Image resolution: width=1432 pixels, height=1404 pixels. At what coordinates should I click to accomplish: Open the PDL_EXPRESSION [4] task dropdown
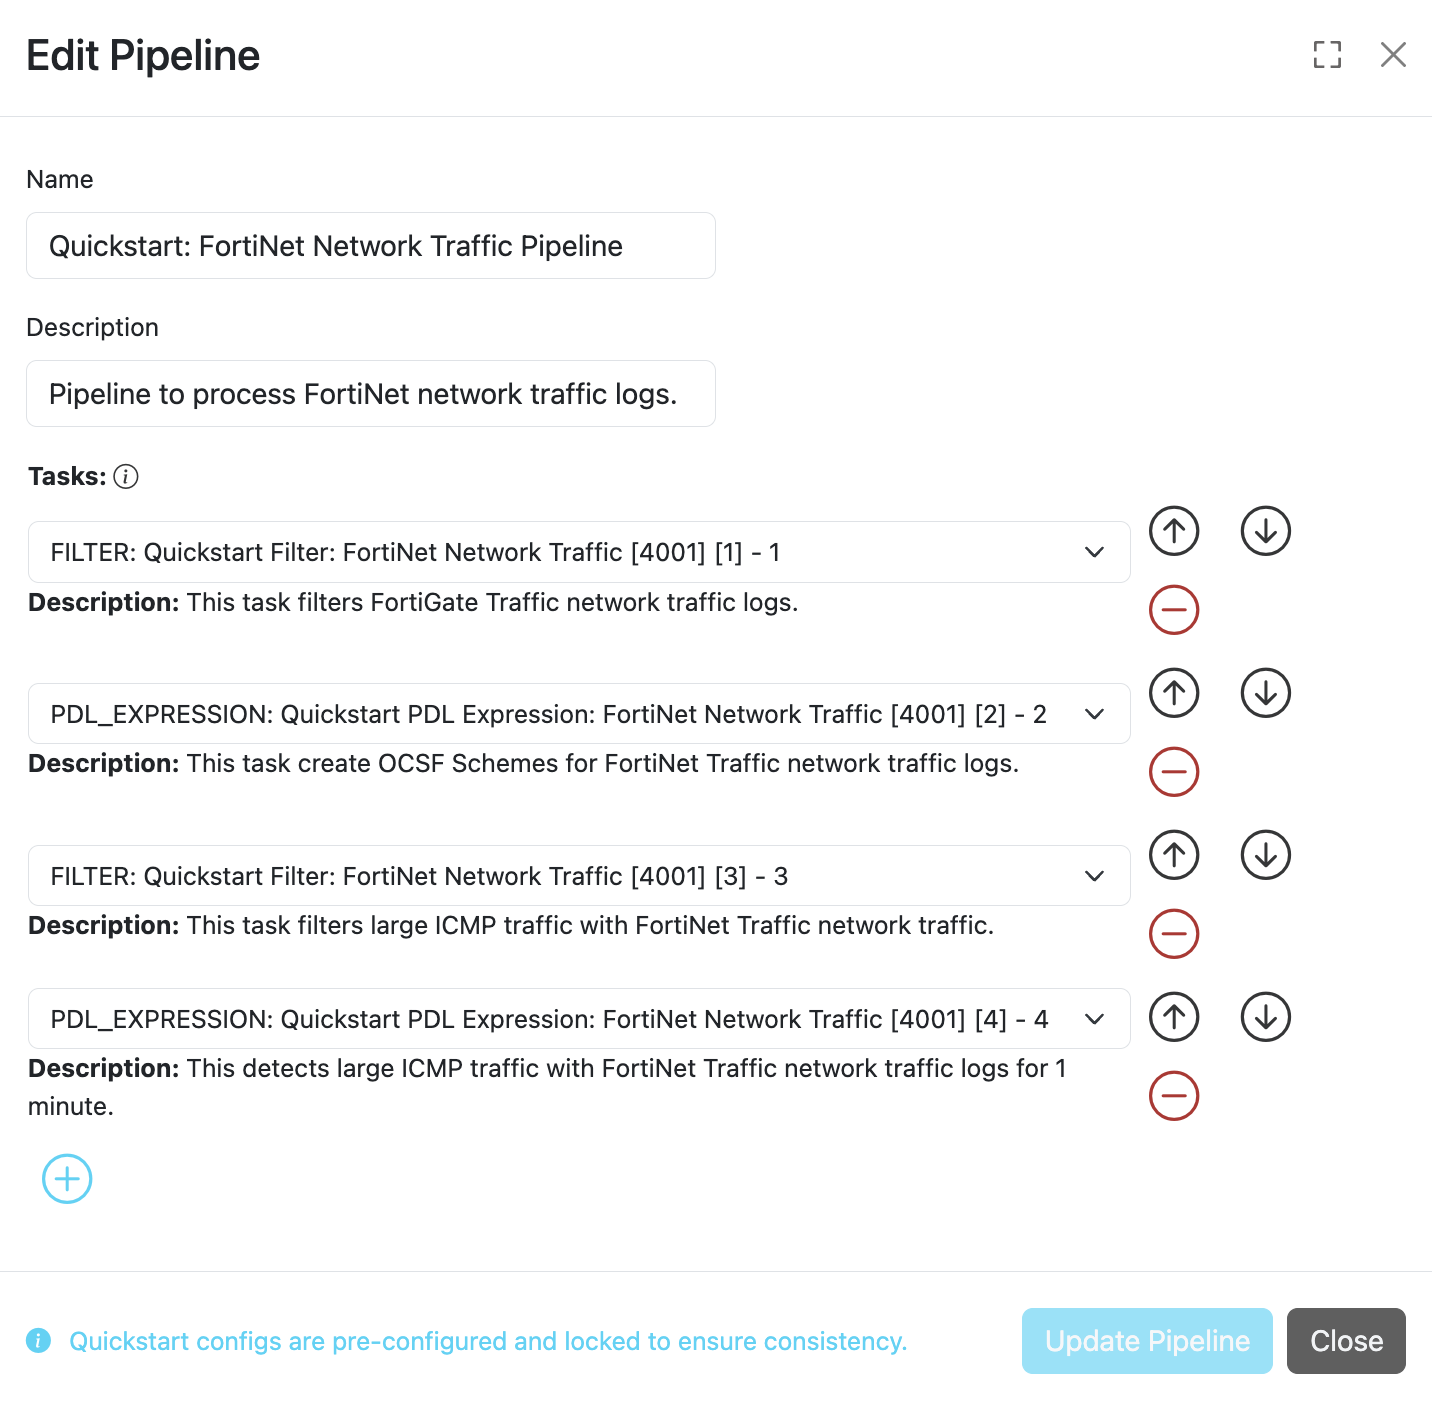[579, 1019]
